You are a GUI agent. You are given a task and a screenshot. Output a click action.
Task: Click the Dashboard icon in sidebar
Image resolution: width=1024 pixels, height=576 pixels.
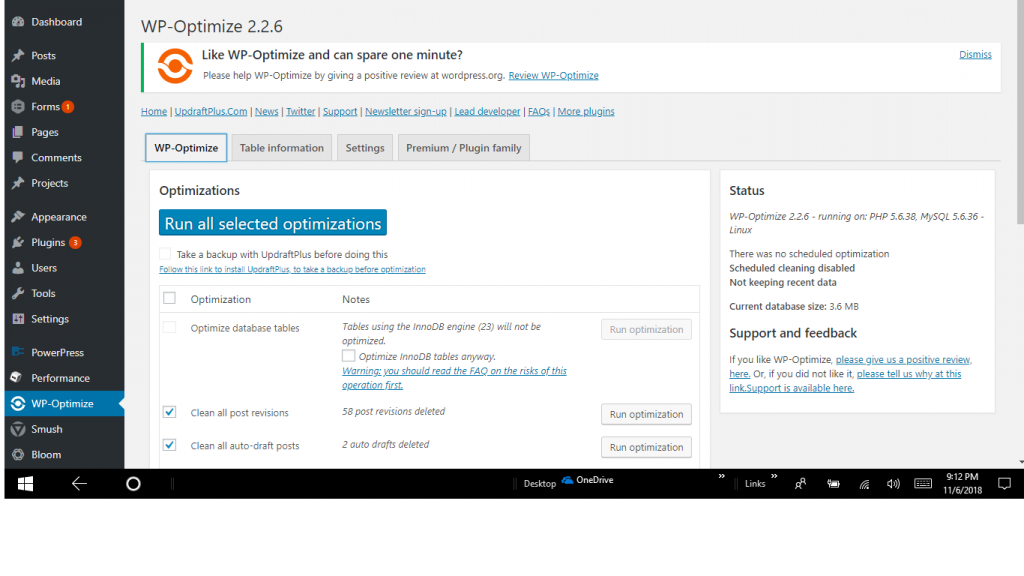(18, 22)
